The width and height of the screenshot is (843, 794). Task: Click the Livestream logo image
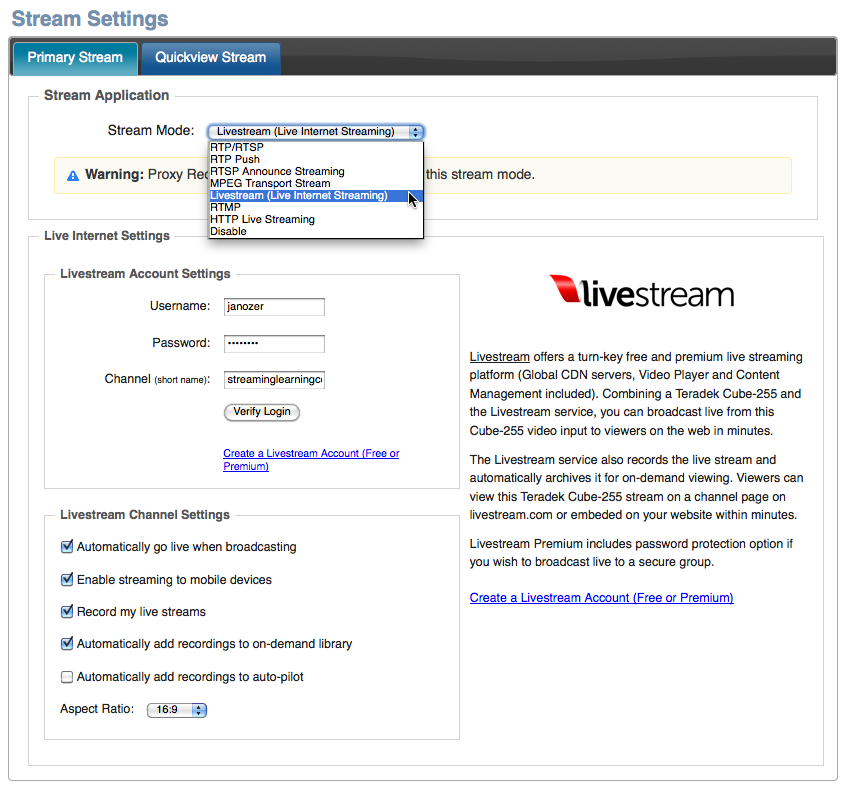click(641, 291)
